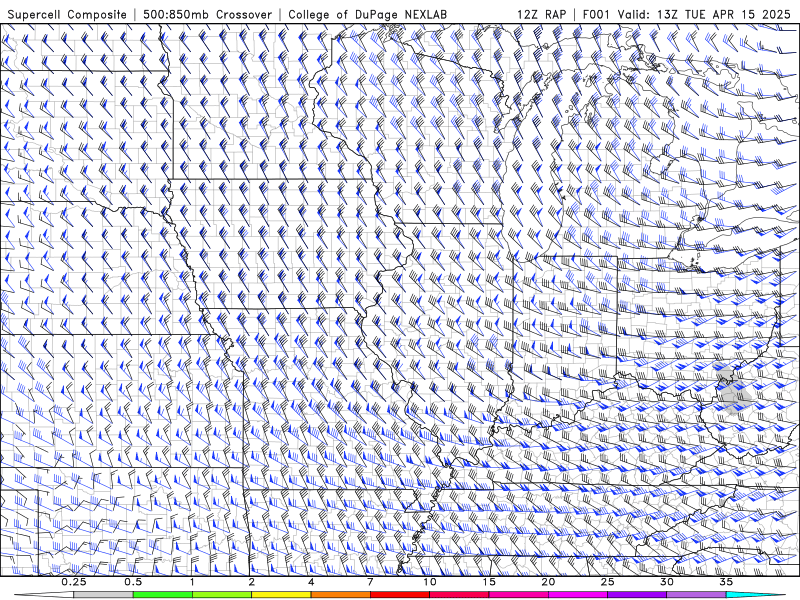Click the "15" colorbar value label
800x600 pixels.
click(x=489, y=582)
